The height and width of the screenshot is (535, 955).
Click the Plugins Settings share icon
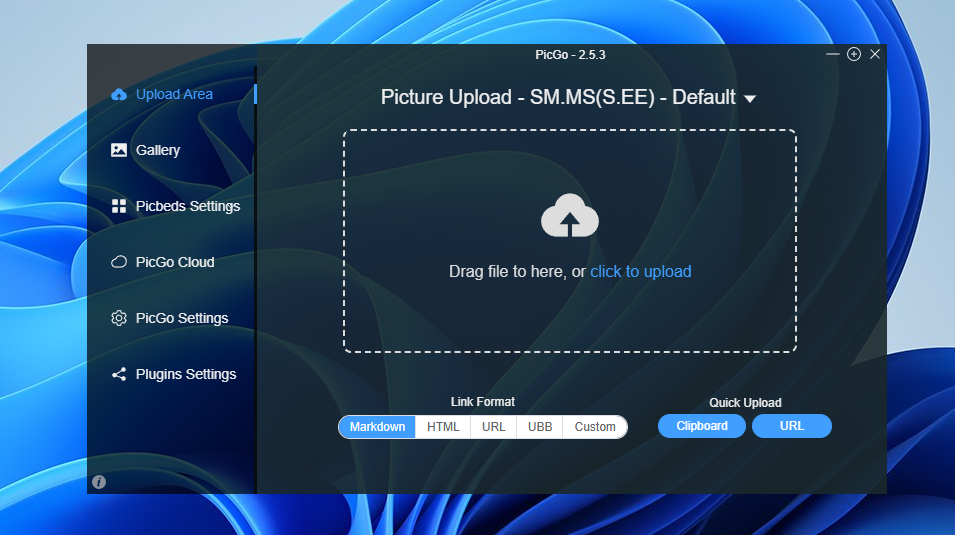point(119,374)
